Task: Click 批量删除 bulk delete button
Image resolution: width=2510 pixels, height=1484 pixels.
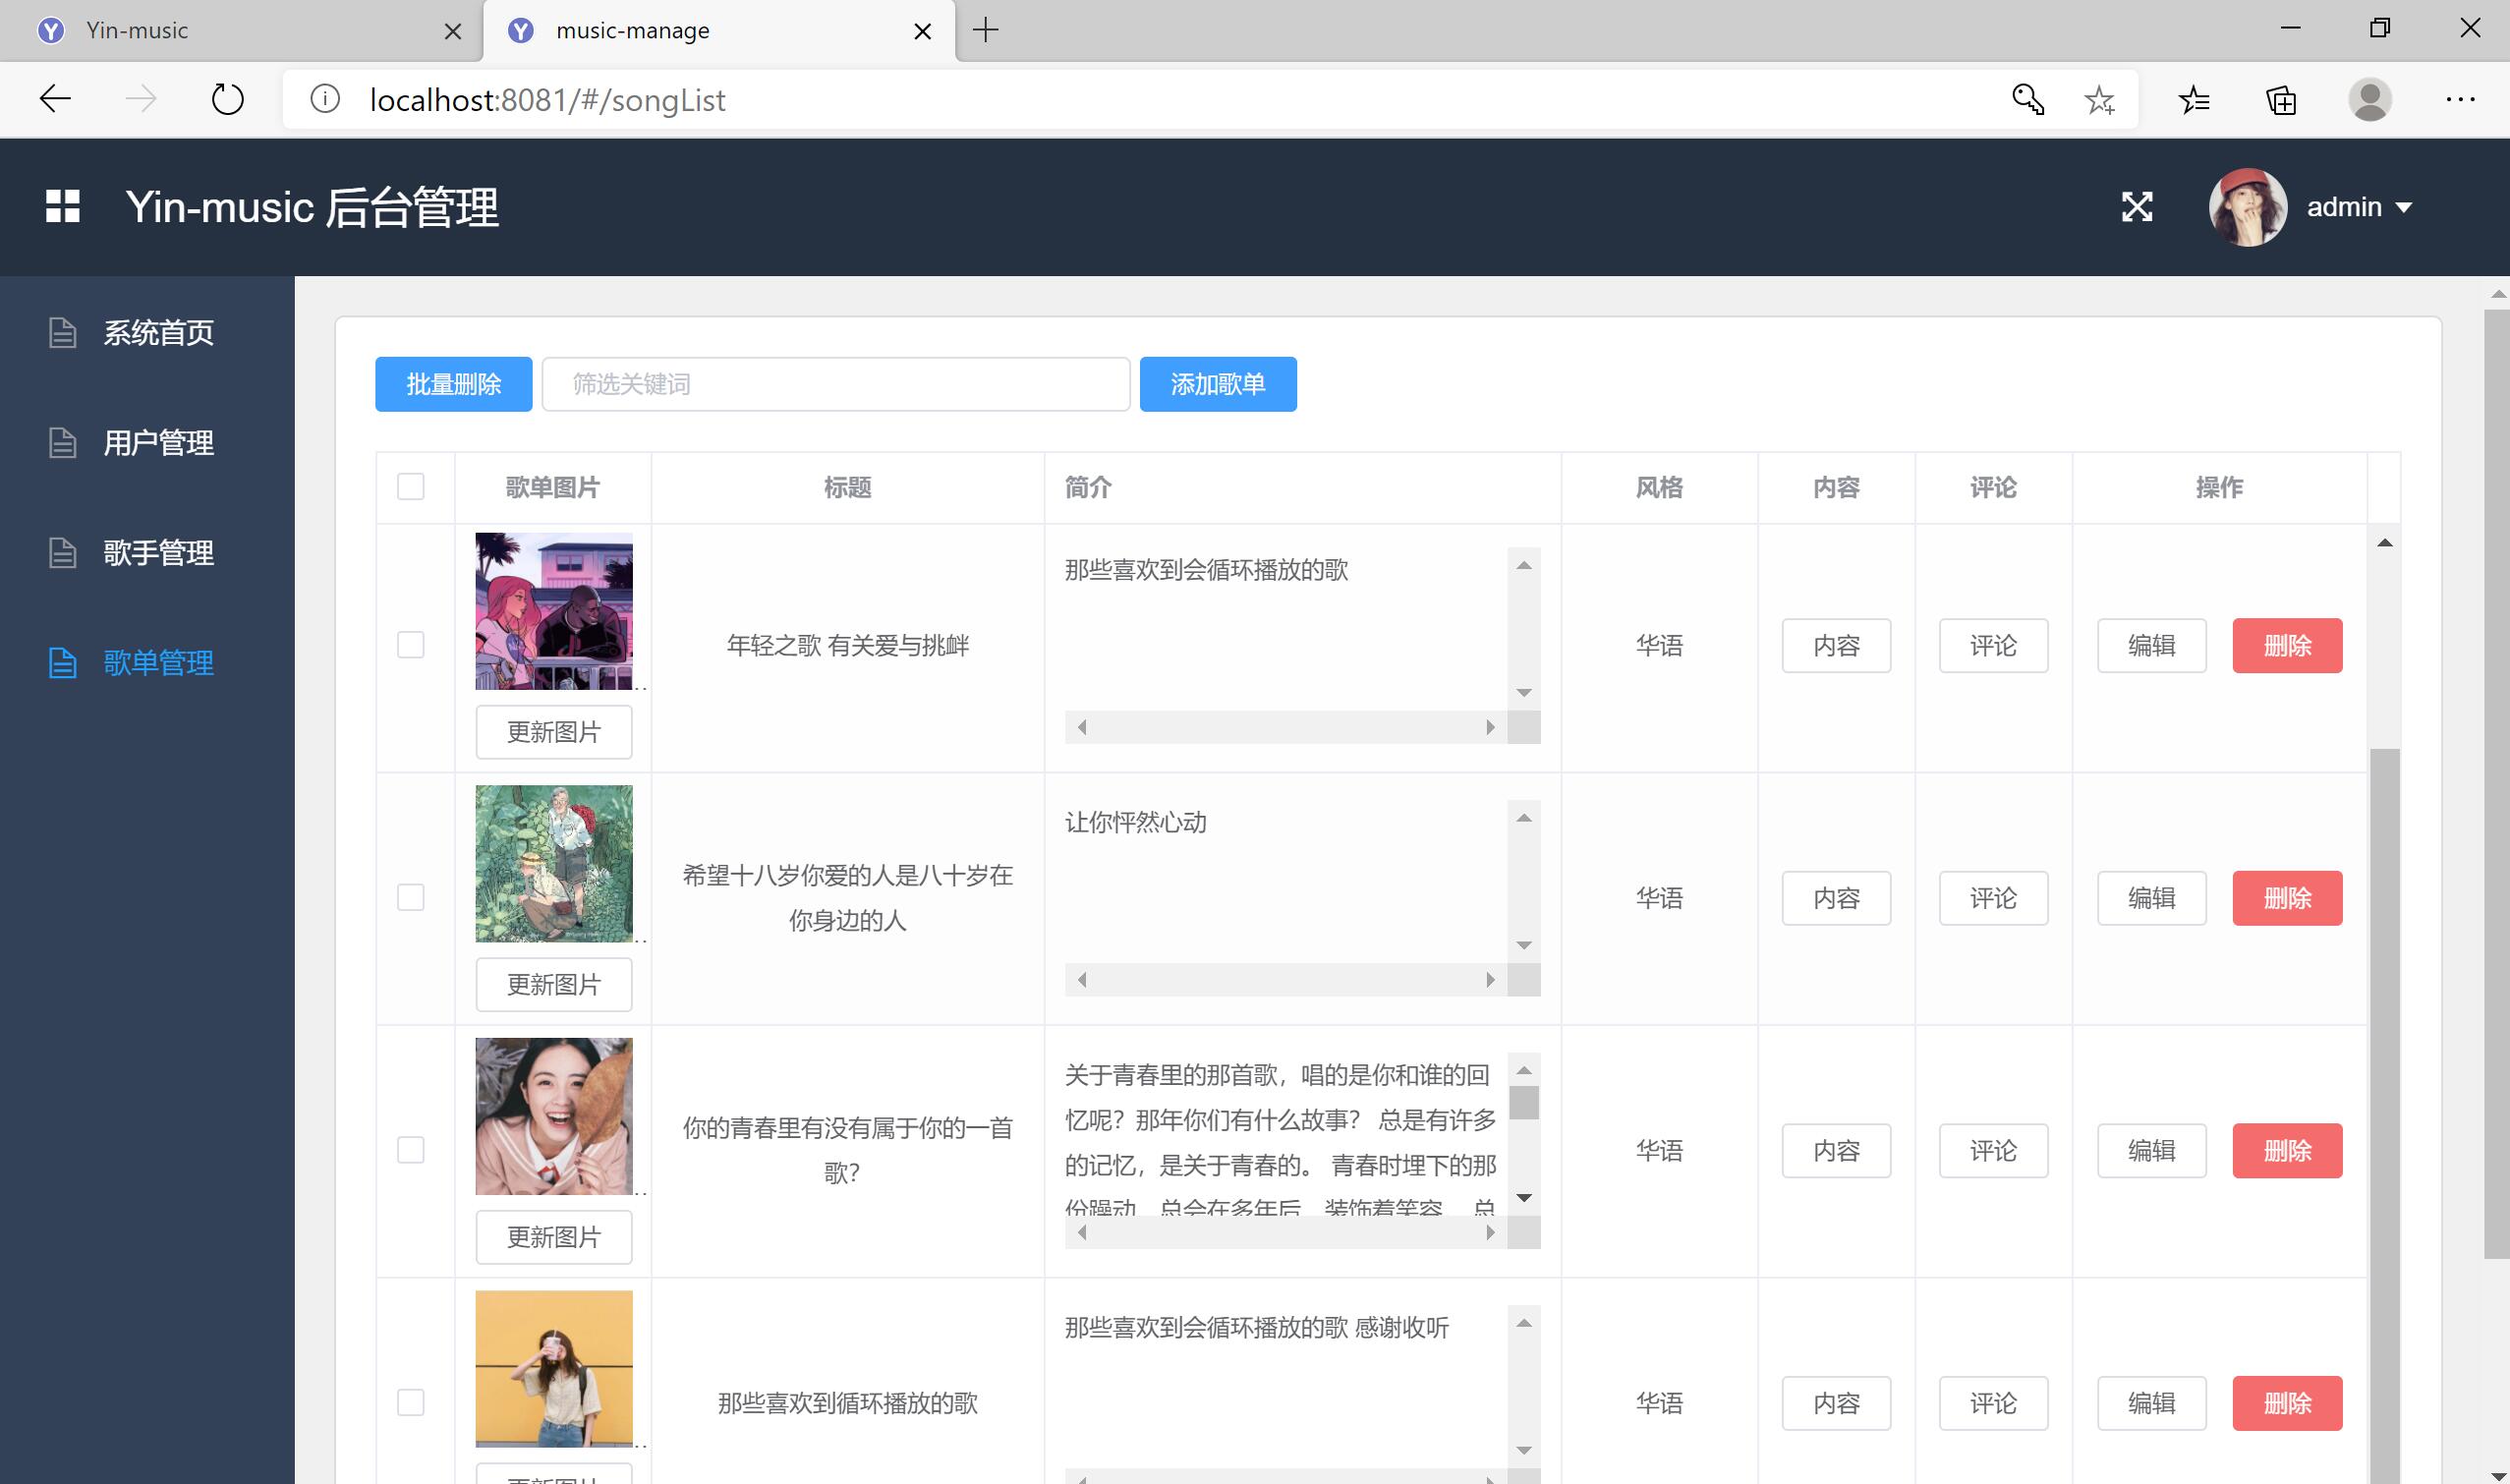Action: (452, 383)
